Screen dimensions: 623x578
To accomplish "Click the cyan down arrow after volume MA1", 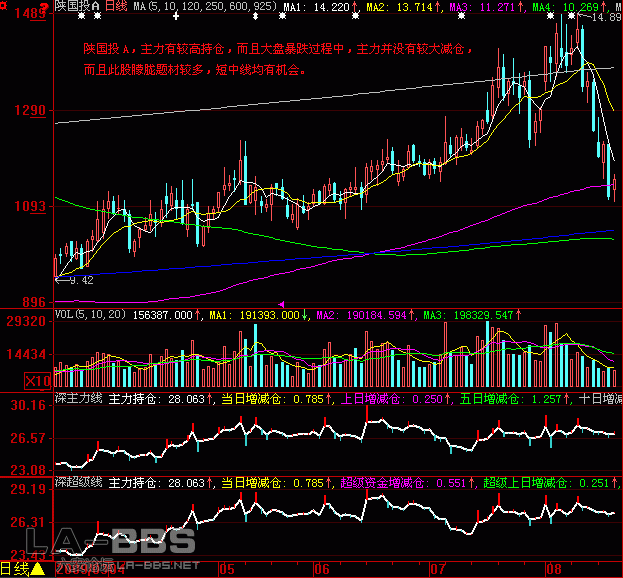I will click(305, 315).
